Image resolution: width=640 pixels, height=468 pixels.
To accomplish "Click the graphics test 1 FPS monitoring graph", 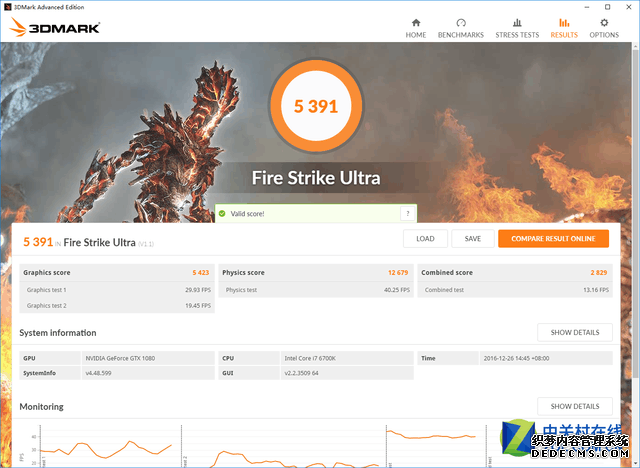I will click(106, 450).
